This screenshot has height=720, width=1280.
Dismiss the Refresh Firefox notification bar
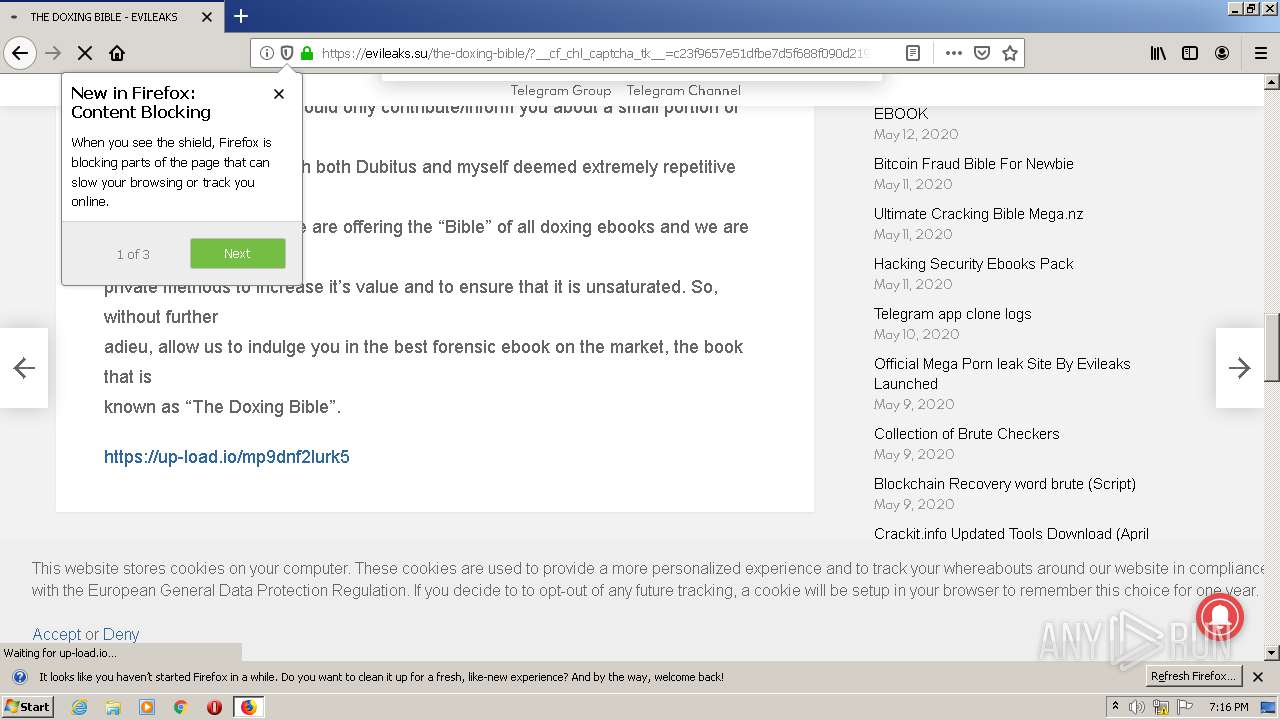(1258, 677)
